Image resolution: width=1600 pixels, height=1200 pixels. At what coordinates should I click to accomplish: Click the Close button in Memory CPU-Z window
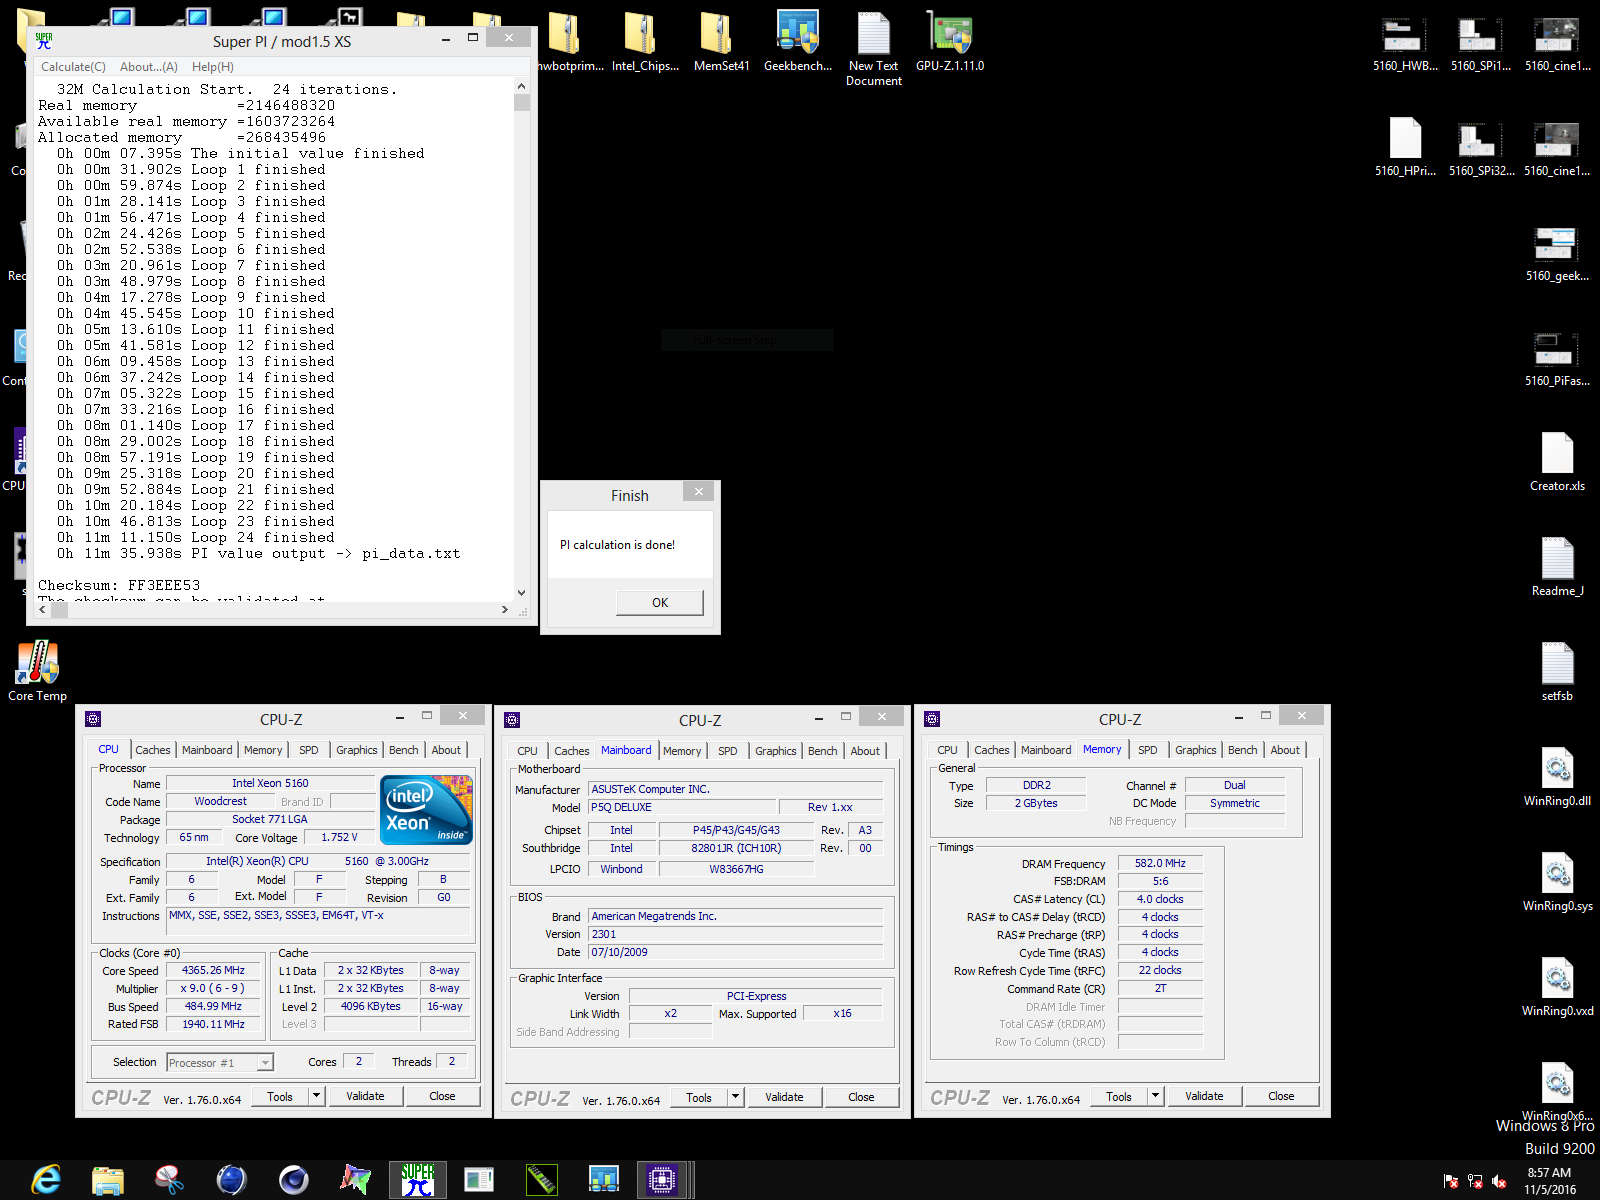(x=1281, y=1096)
